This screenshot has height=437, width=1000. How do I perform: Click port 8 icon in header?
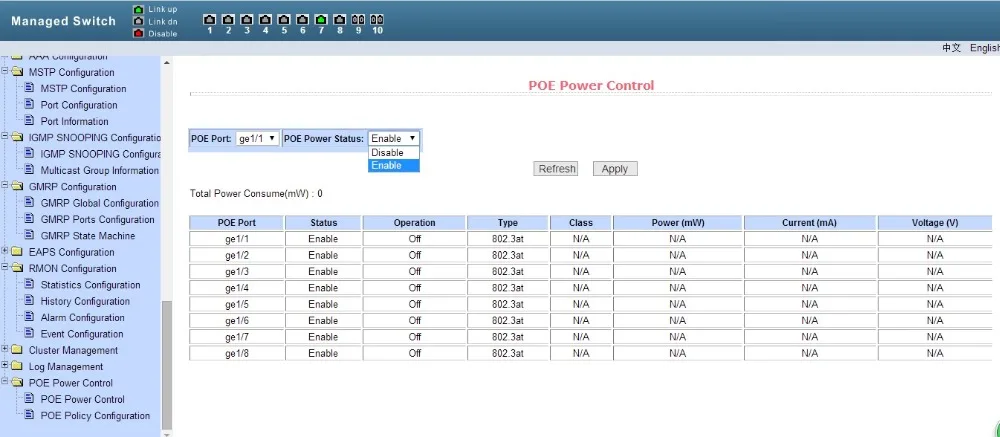(340, 20)
